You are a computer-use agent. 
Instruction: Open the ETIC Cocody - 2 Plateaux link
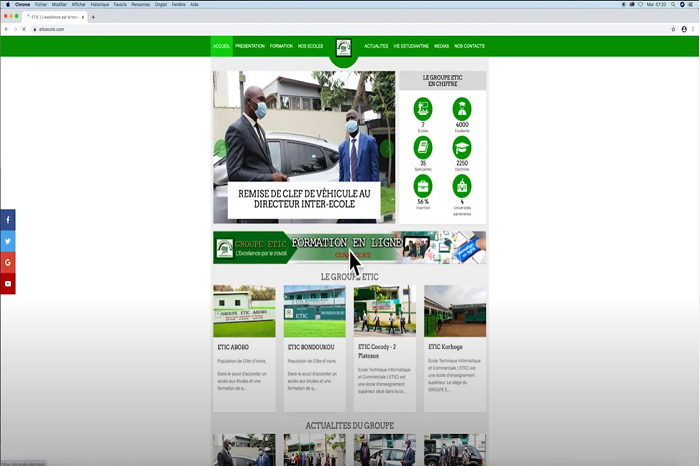[x=377, y=351]
